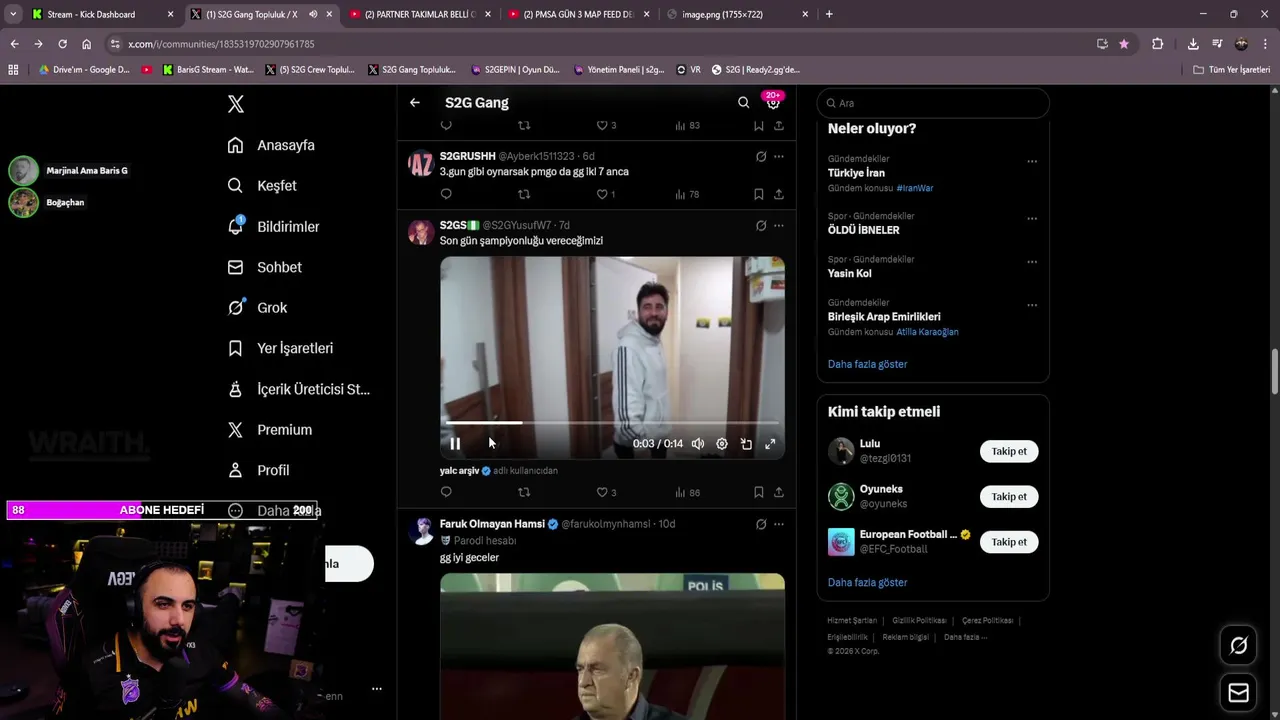Show more trends via Daha fazla göster

[x=868, y=364]
